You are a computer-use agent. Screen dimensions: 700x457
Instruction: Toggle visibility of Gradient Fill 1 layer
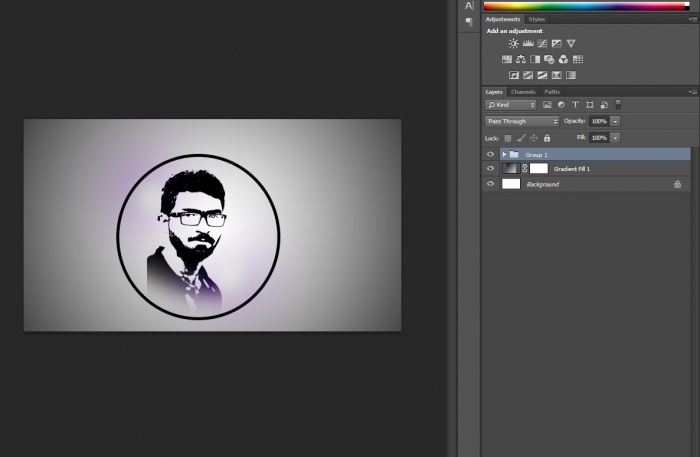click(x=490, y=169)
